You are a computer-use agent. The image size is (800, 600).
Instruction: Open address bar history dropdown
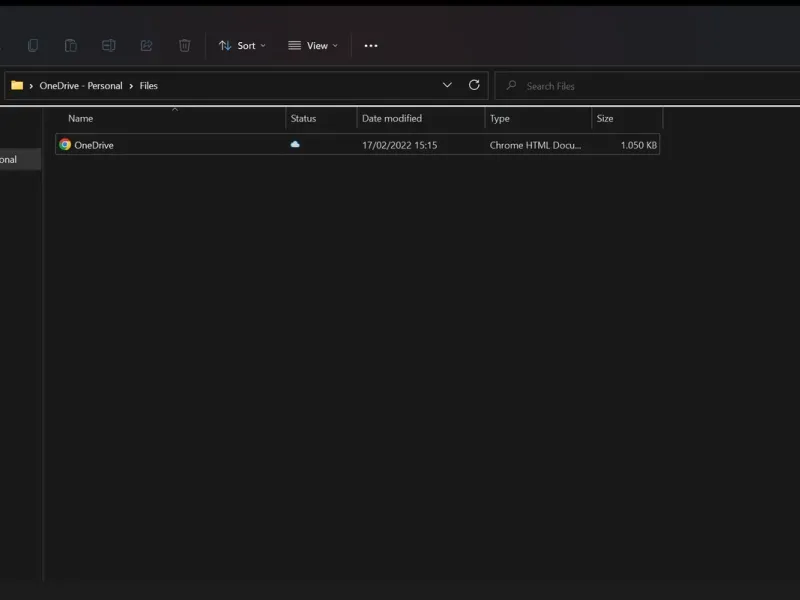(447, 85)
